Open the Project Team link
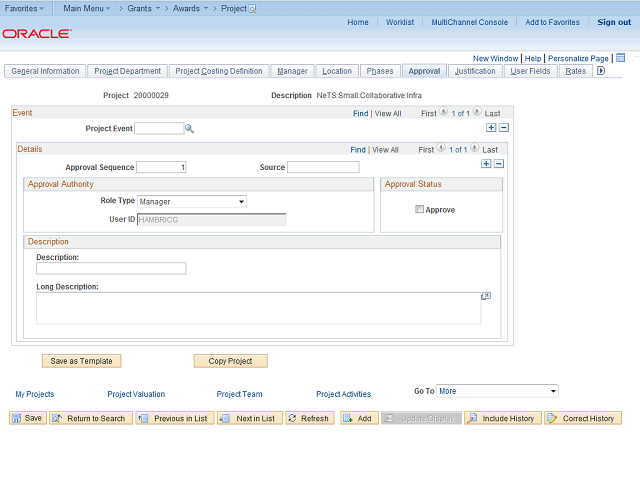The image size is (640, 480). click(x=239, y=394)
